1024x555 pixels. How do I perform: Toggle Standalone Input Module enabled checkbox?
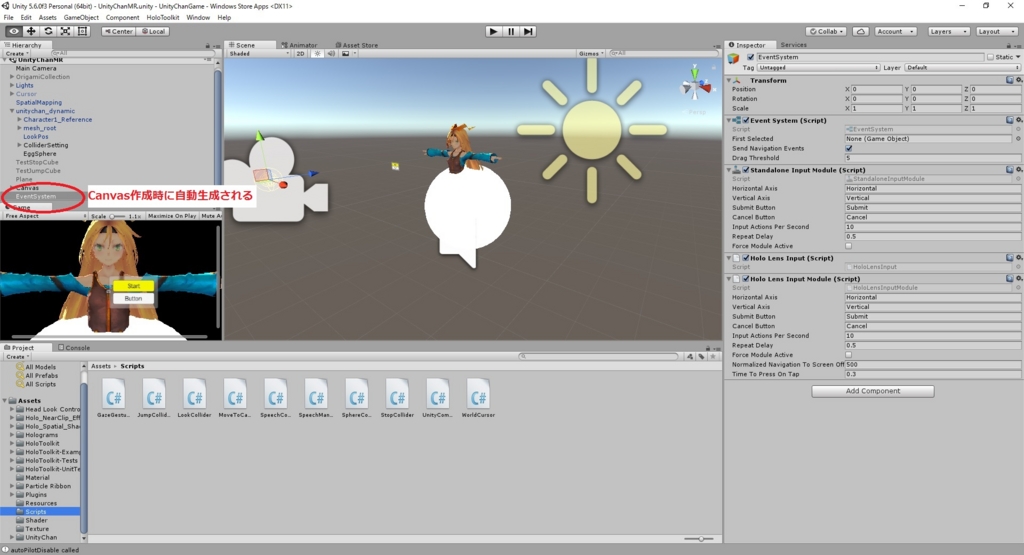tap(746, 170)
